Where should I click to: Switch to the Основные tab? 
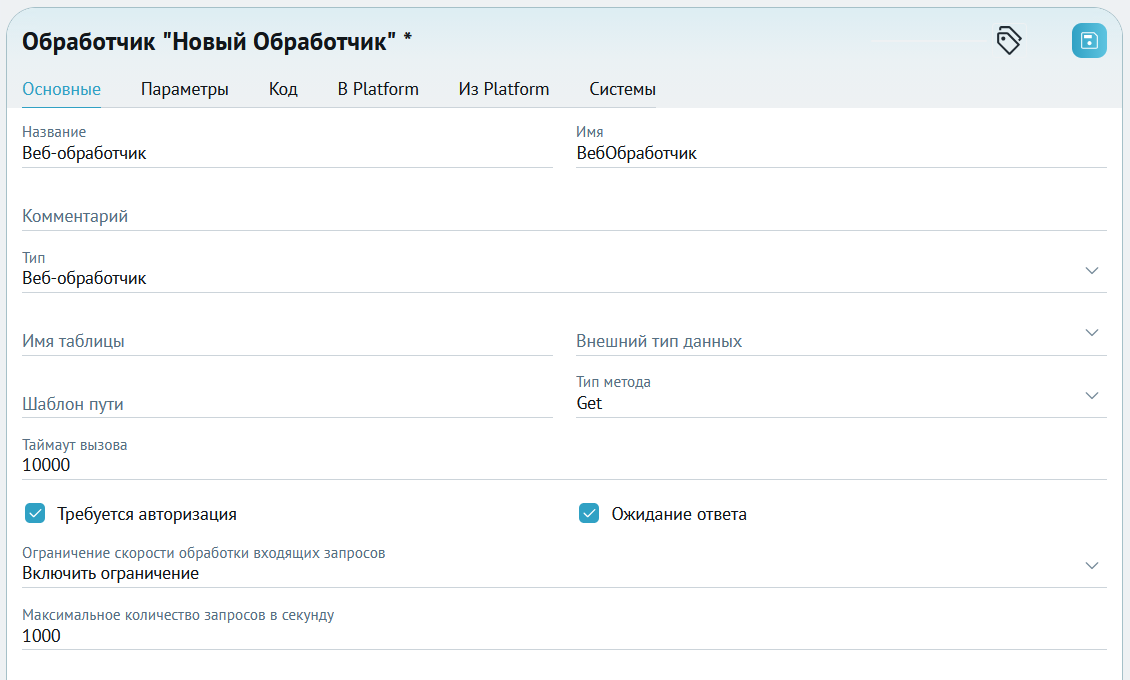pos(61,89)
